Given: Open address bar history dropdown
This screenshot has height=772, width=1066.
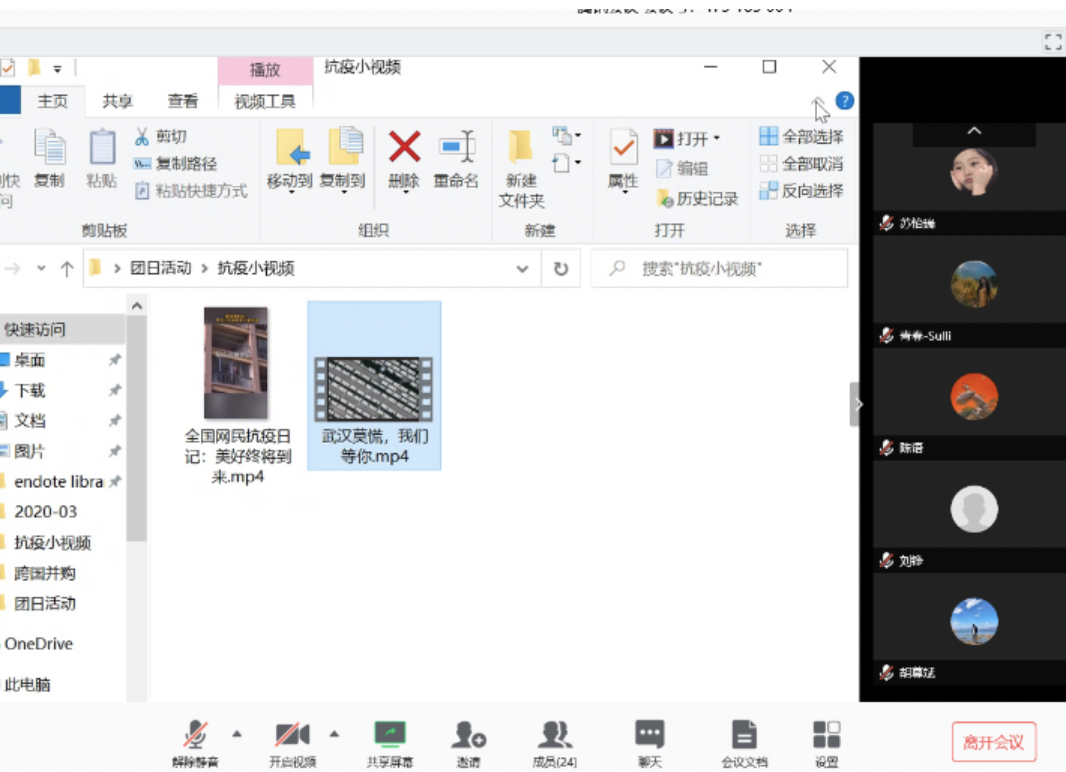Looking at the screenshot, I should tap(522, 269).
